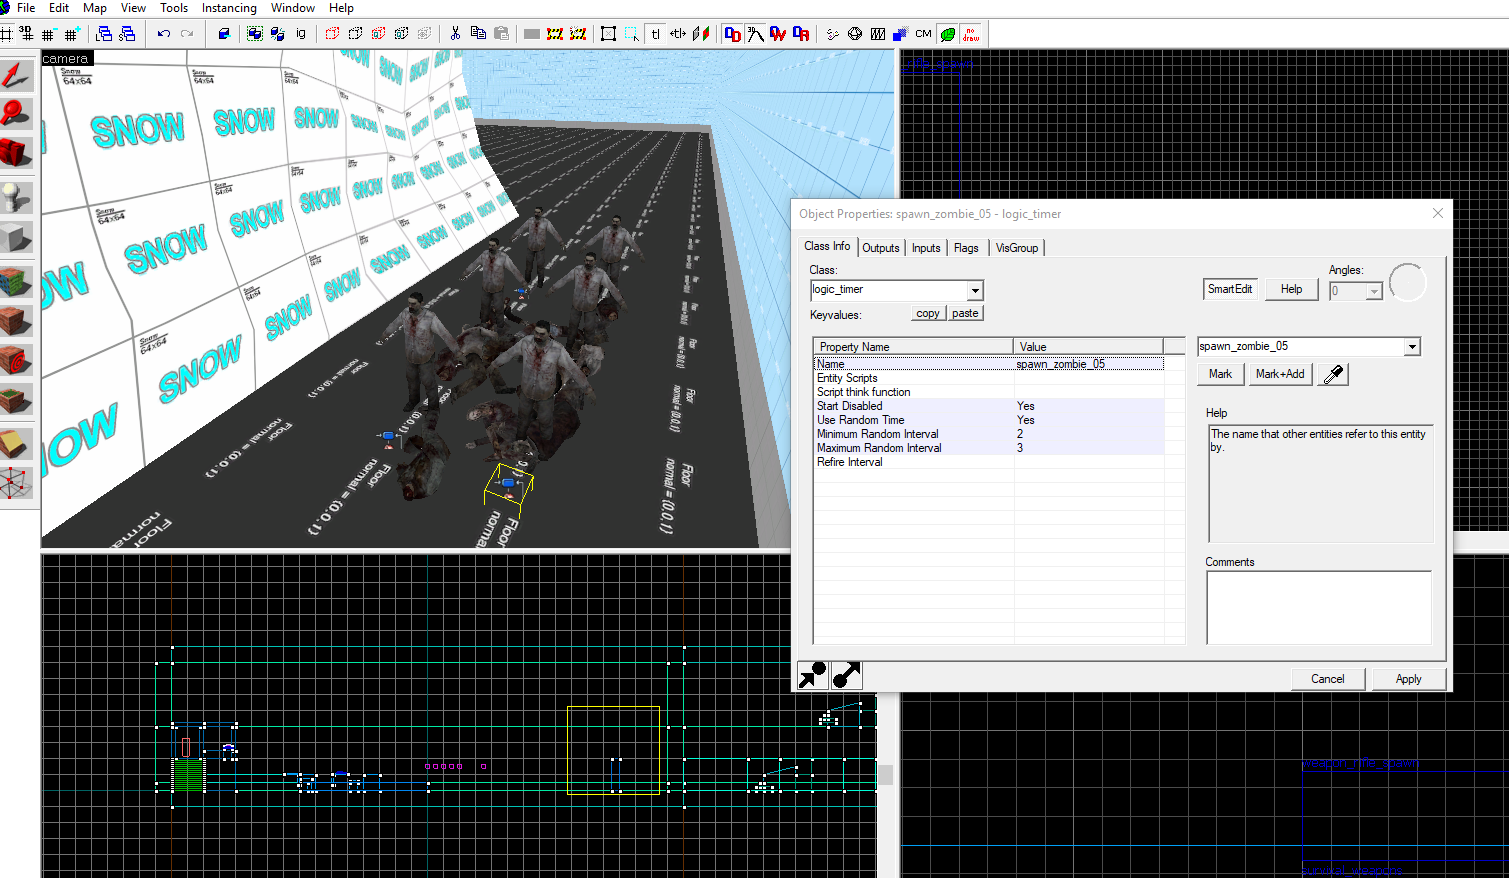Click inside the Comments text box

coord(1319,608)
